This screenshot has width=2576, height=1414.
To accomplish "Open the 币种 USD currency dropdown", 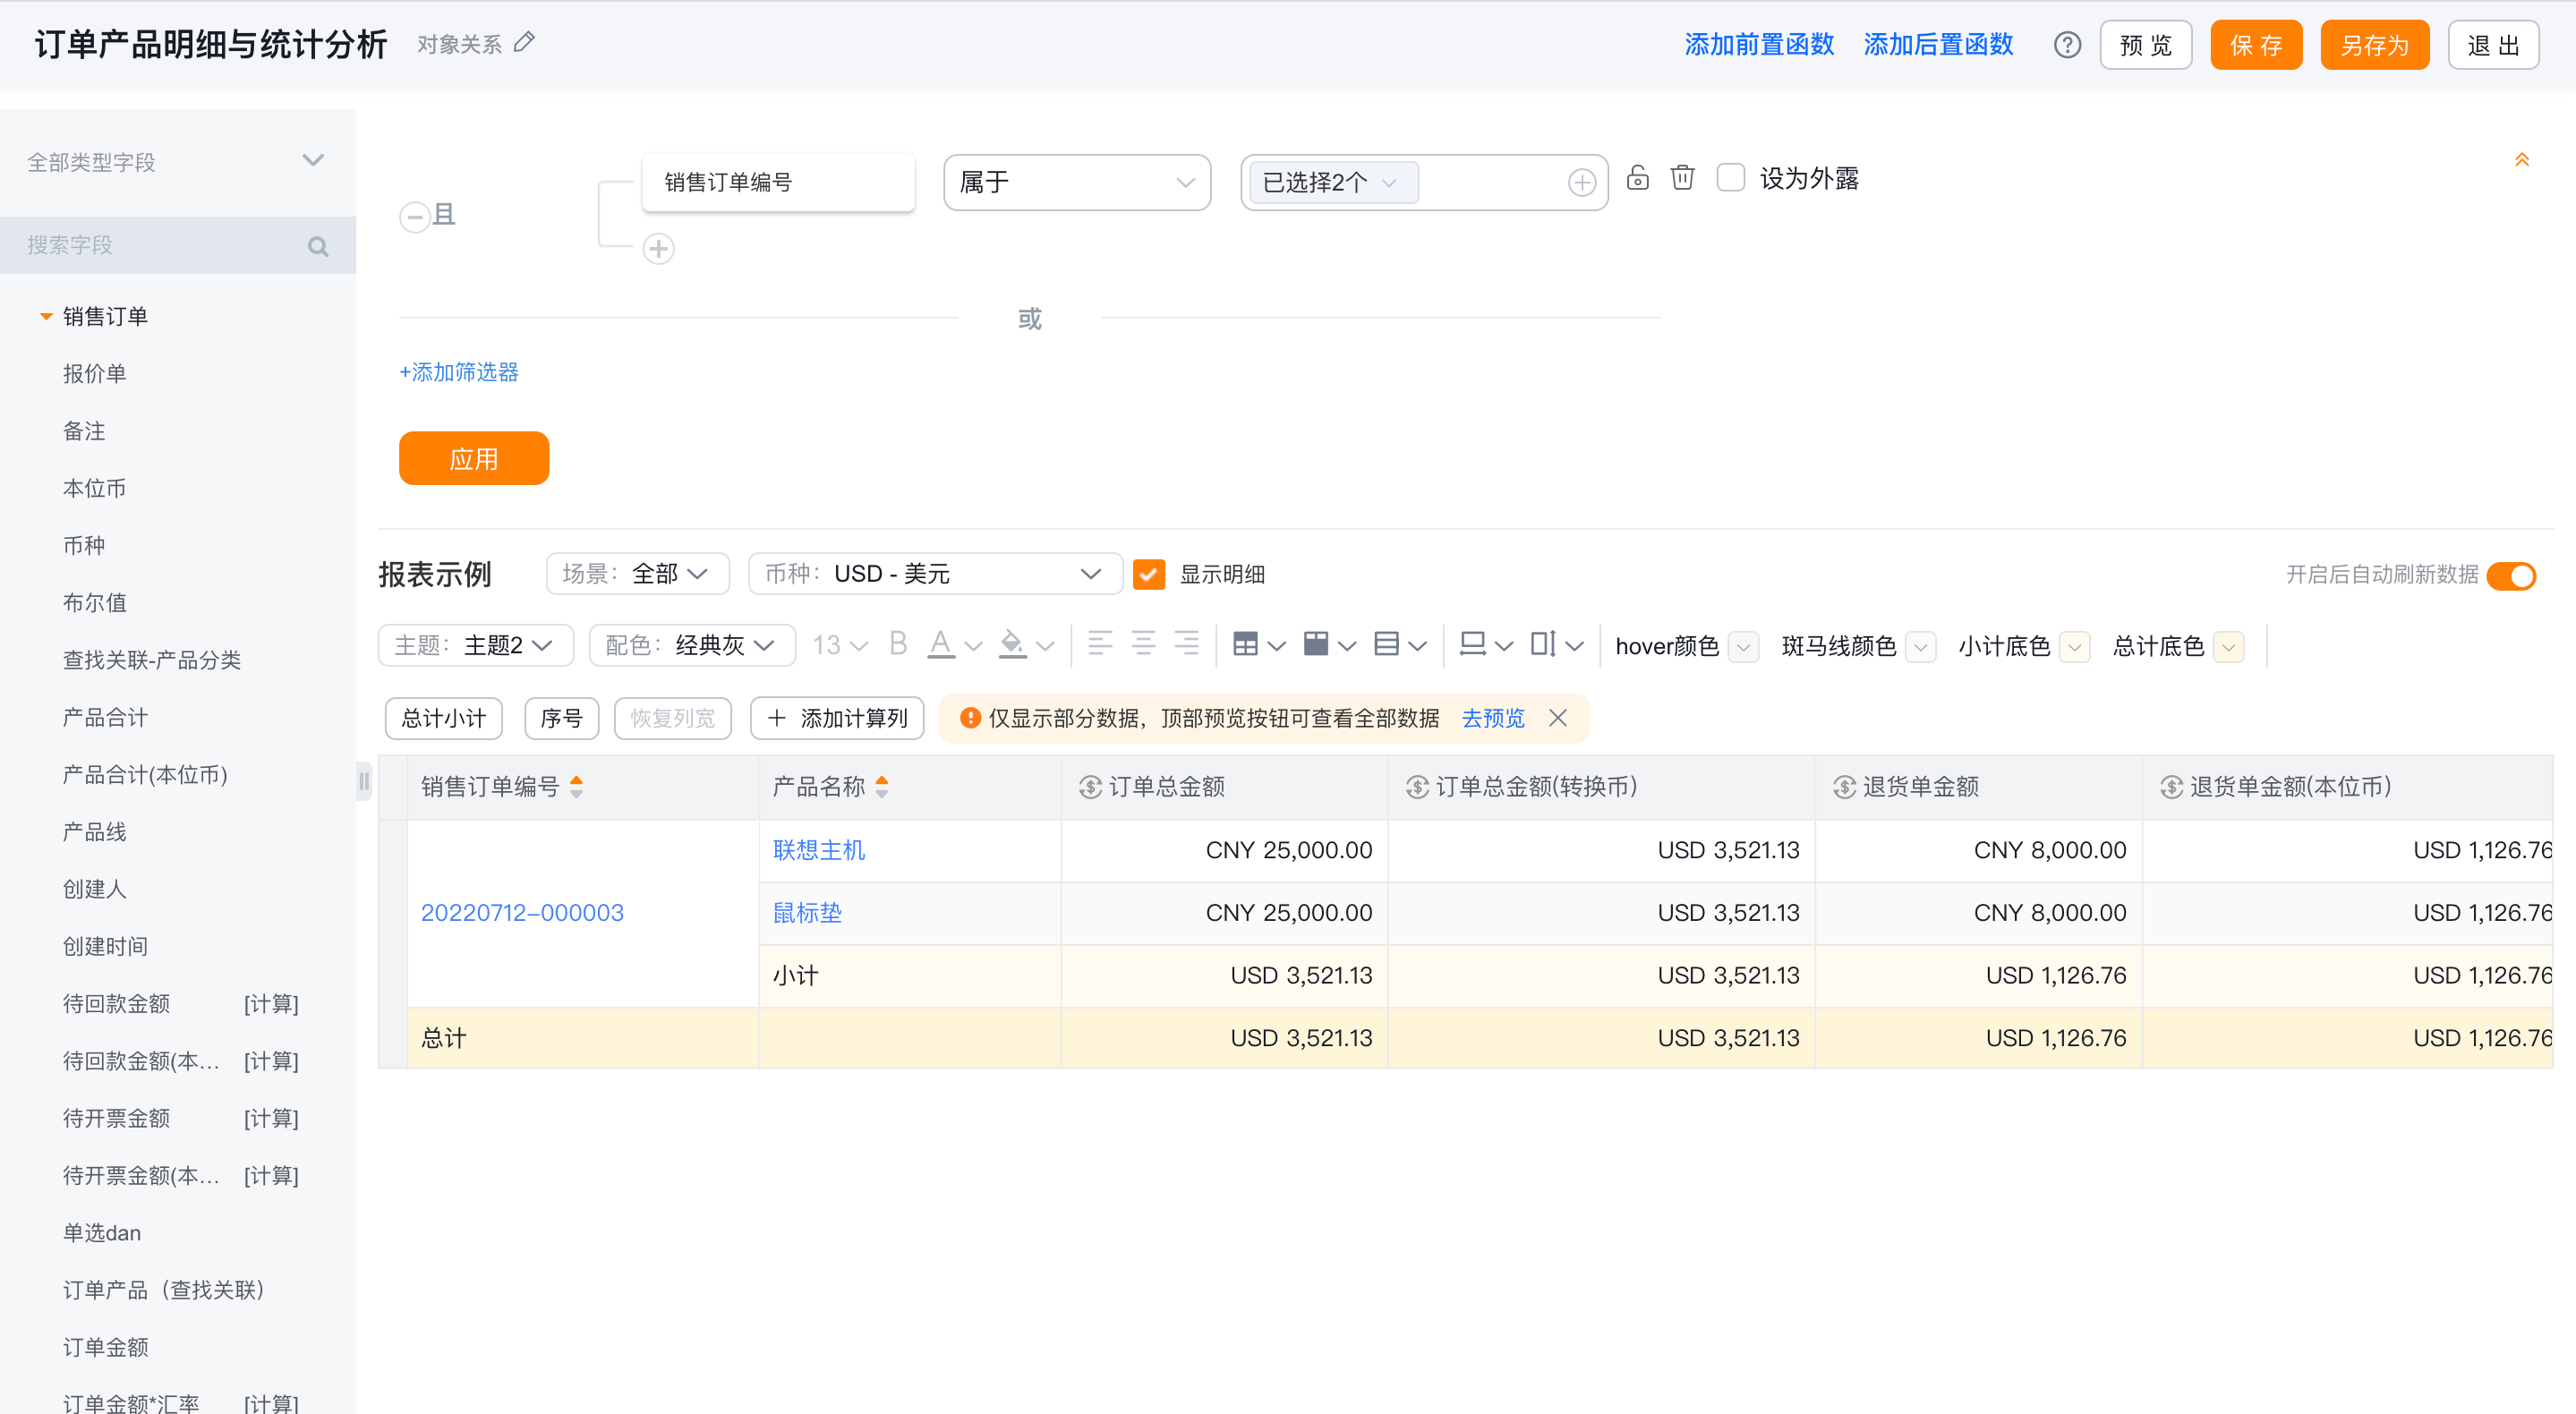I will 935,574.
